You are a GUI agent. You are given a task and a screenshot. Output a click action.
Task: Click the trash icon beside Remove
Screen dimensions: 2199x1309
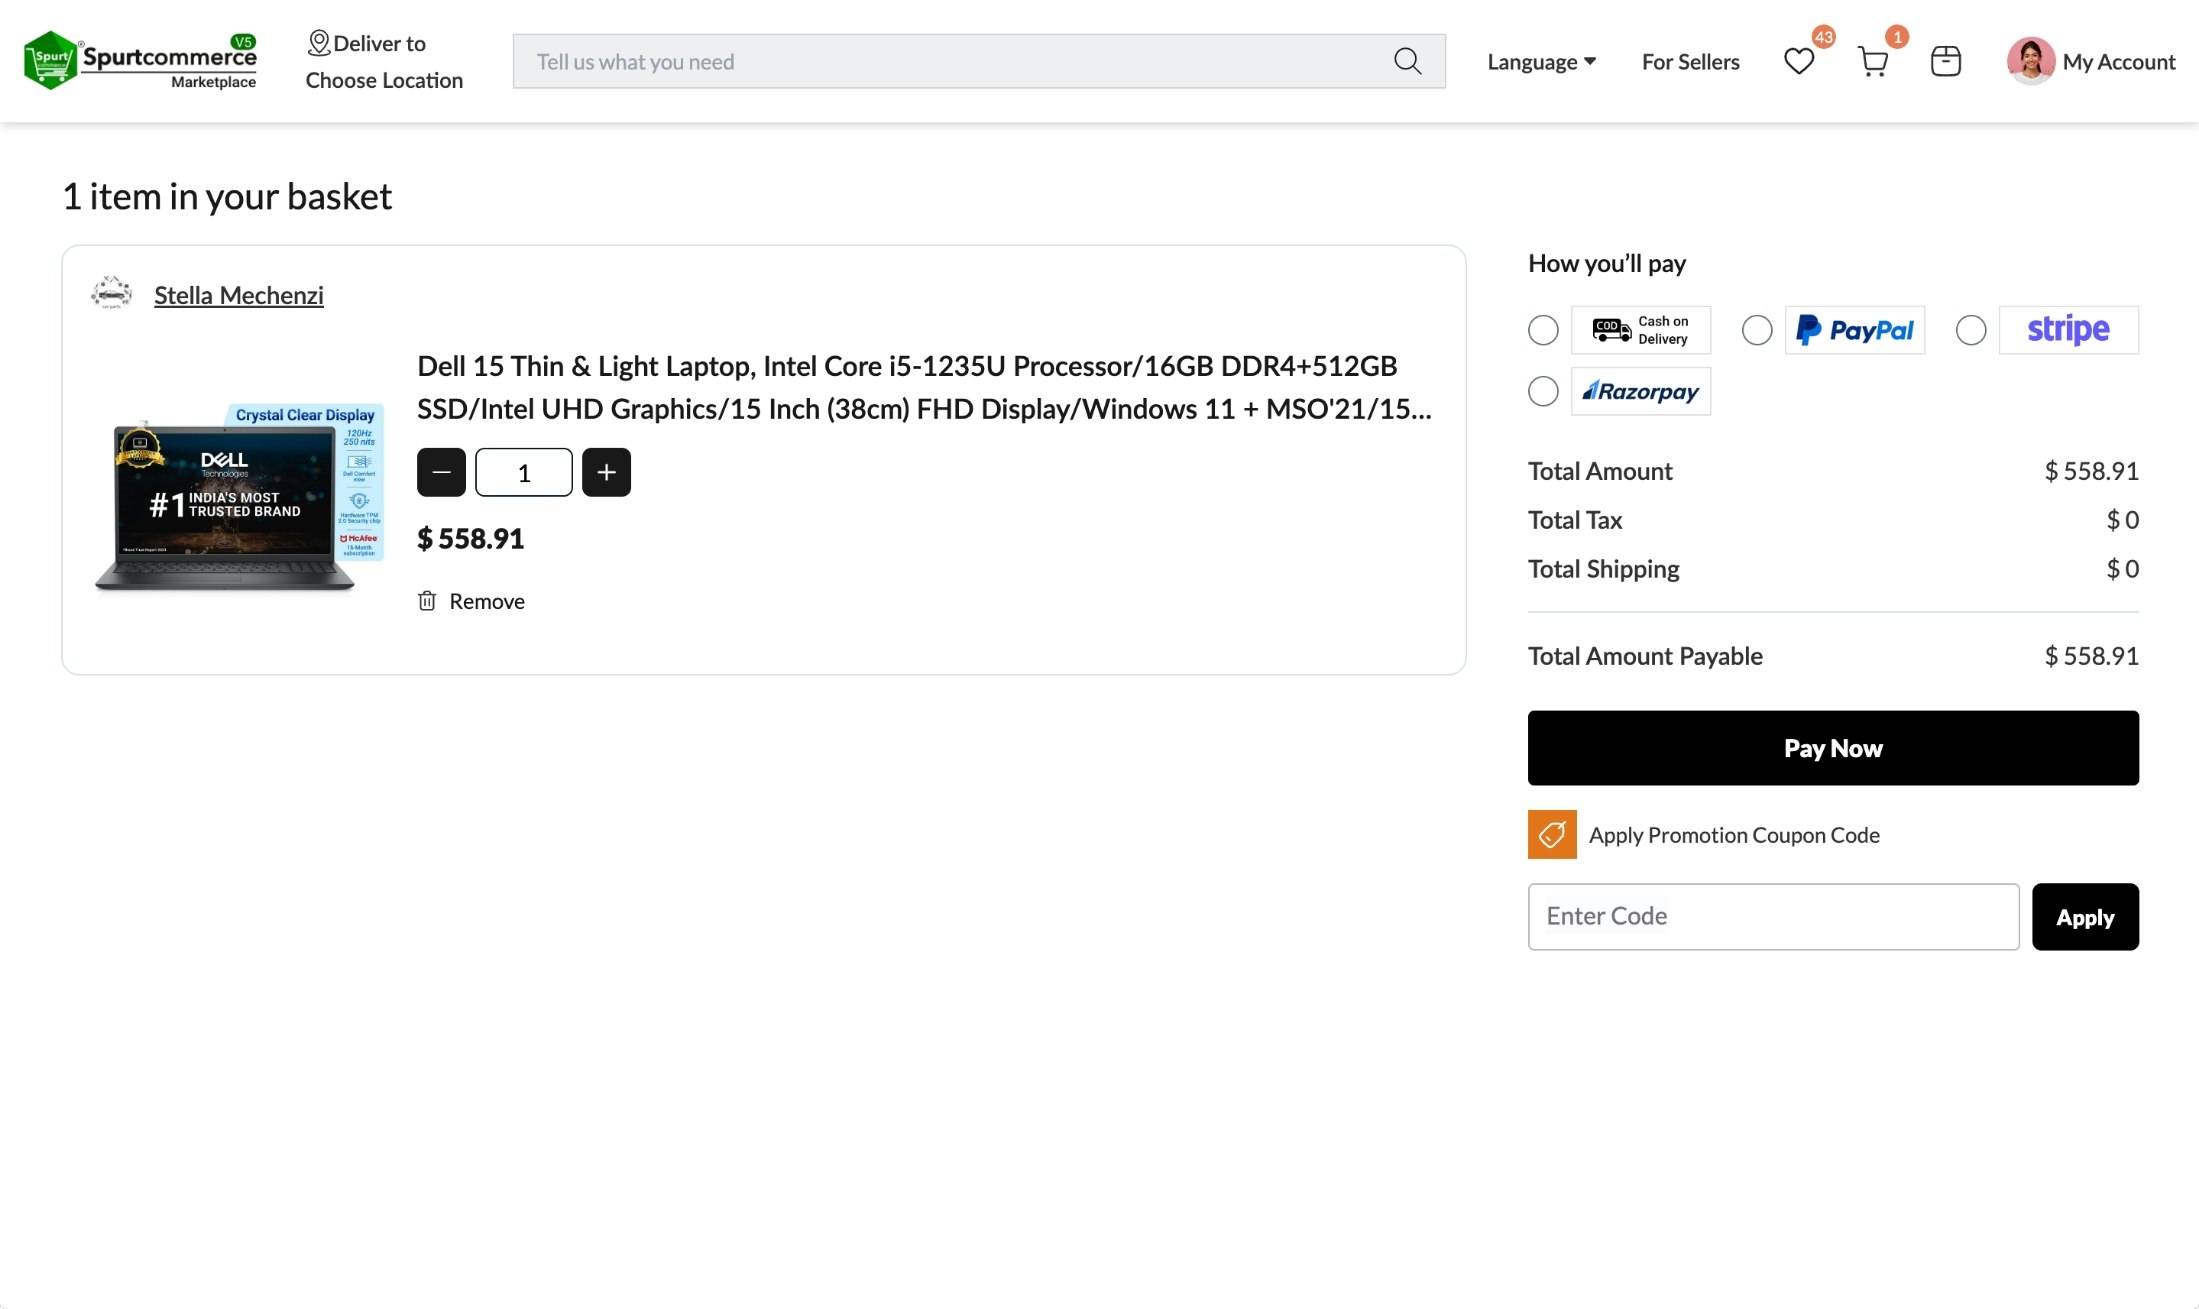427,600
